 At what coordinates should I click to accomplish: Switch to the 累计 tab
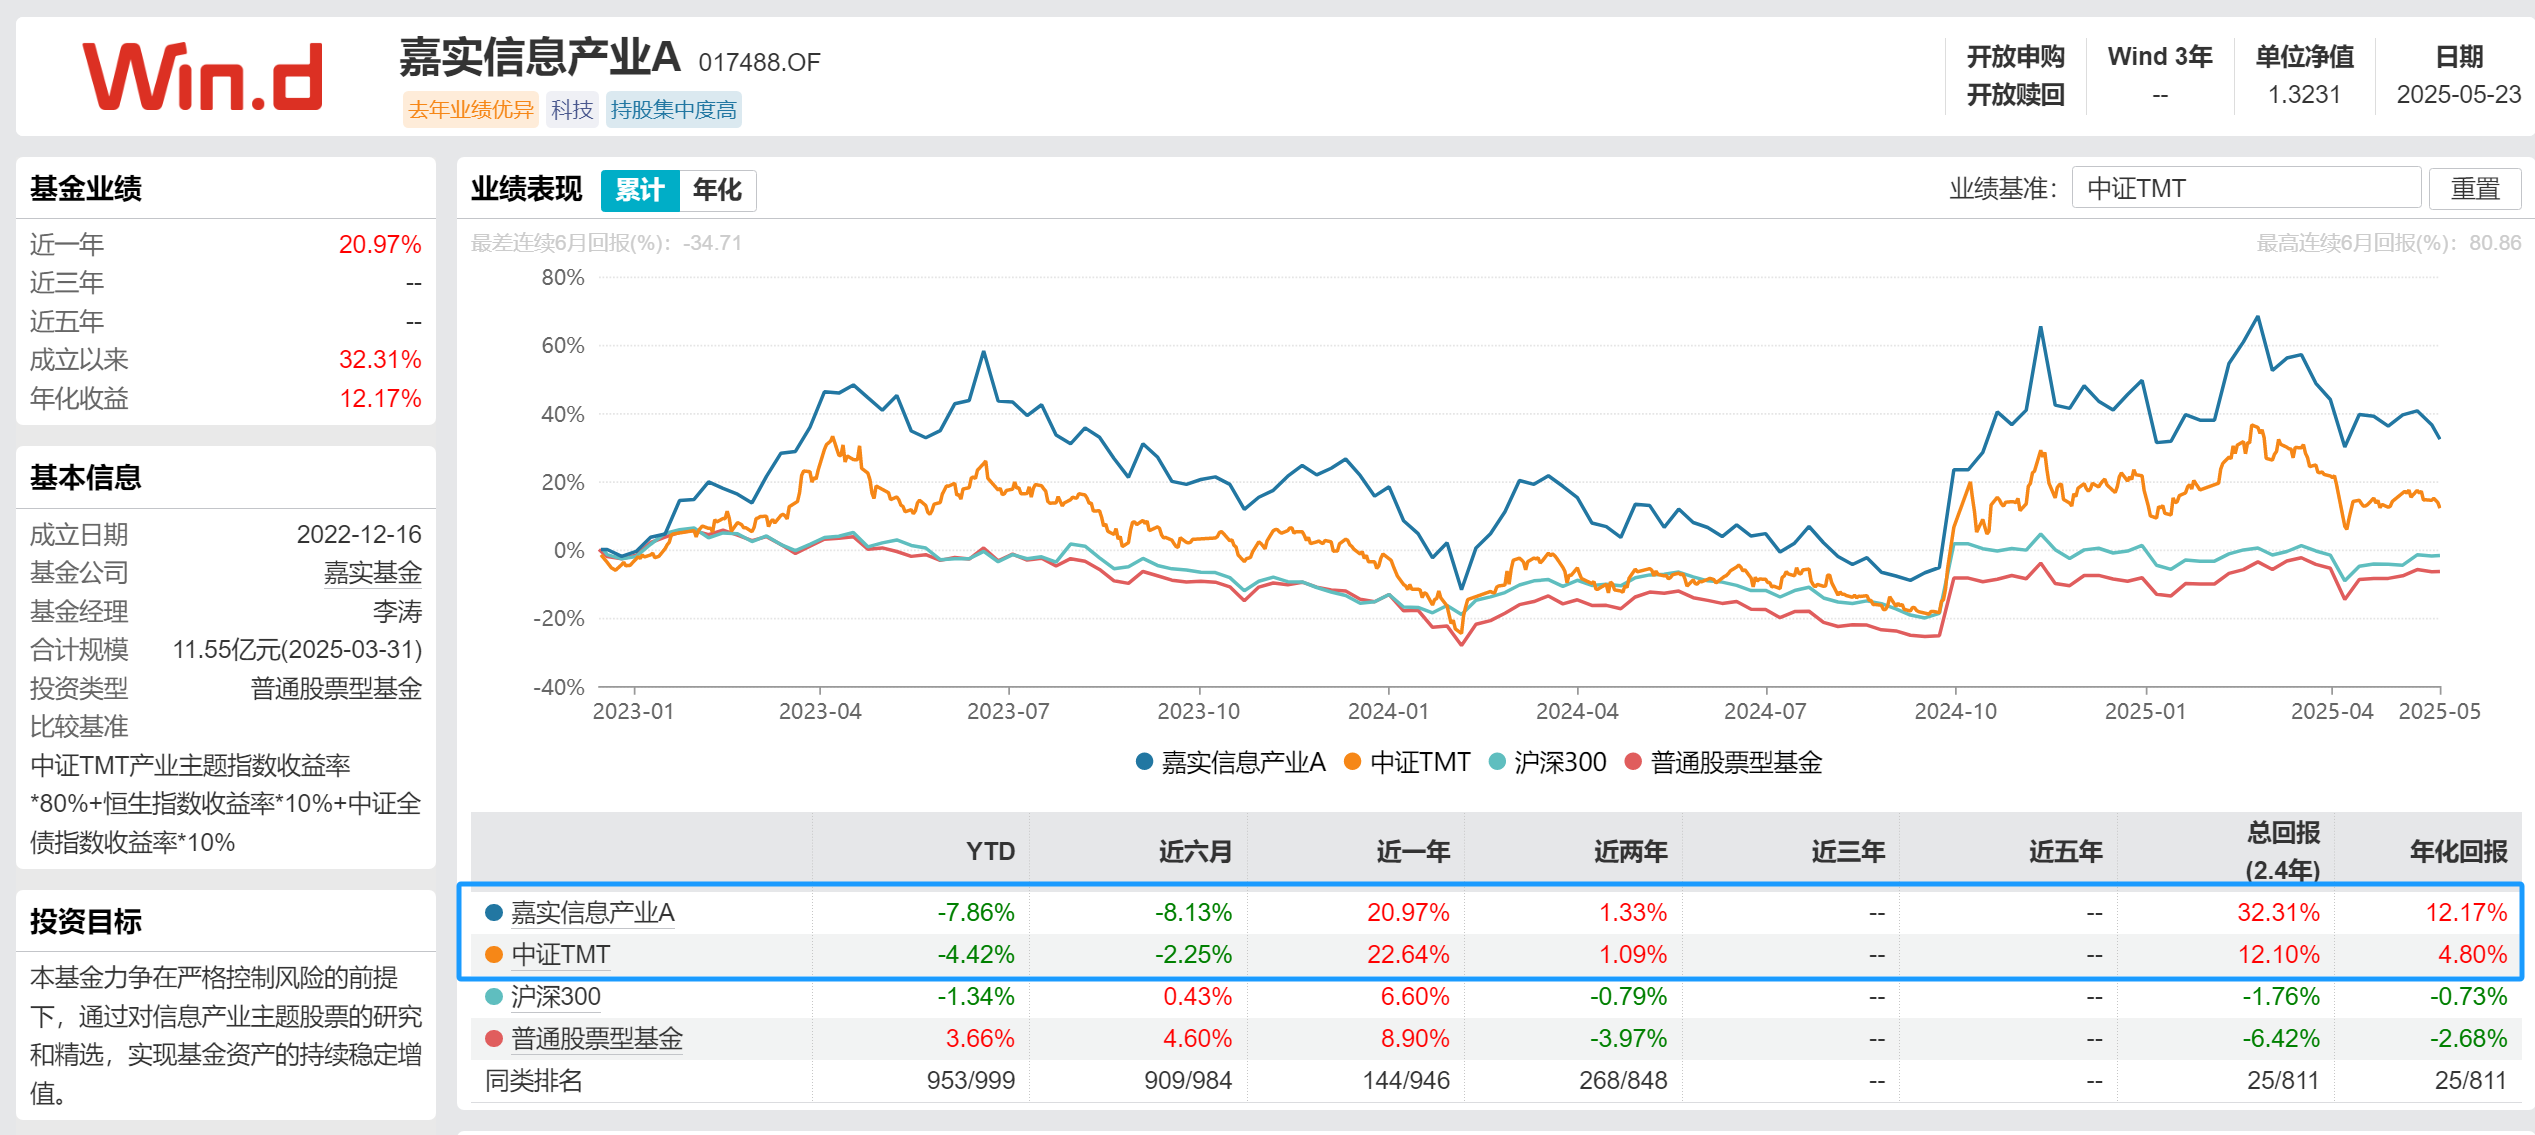640,190
